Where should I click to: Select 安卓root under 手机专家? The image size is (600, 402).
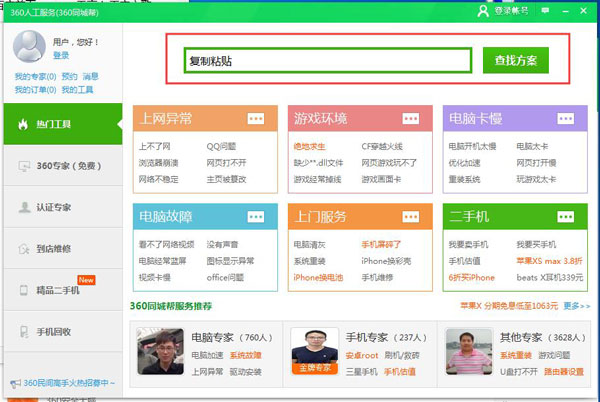tap(362, 355)
